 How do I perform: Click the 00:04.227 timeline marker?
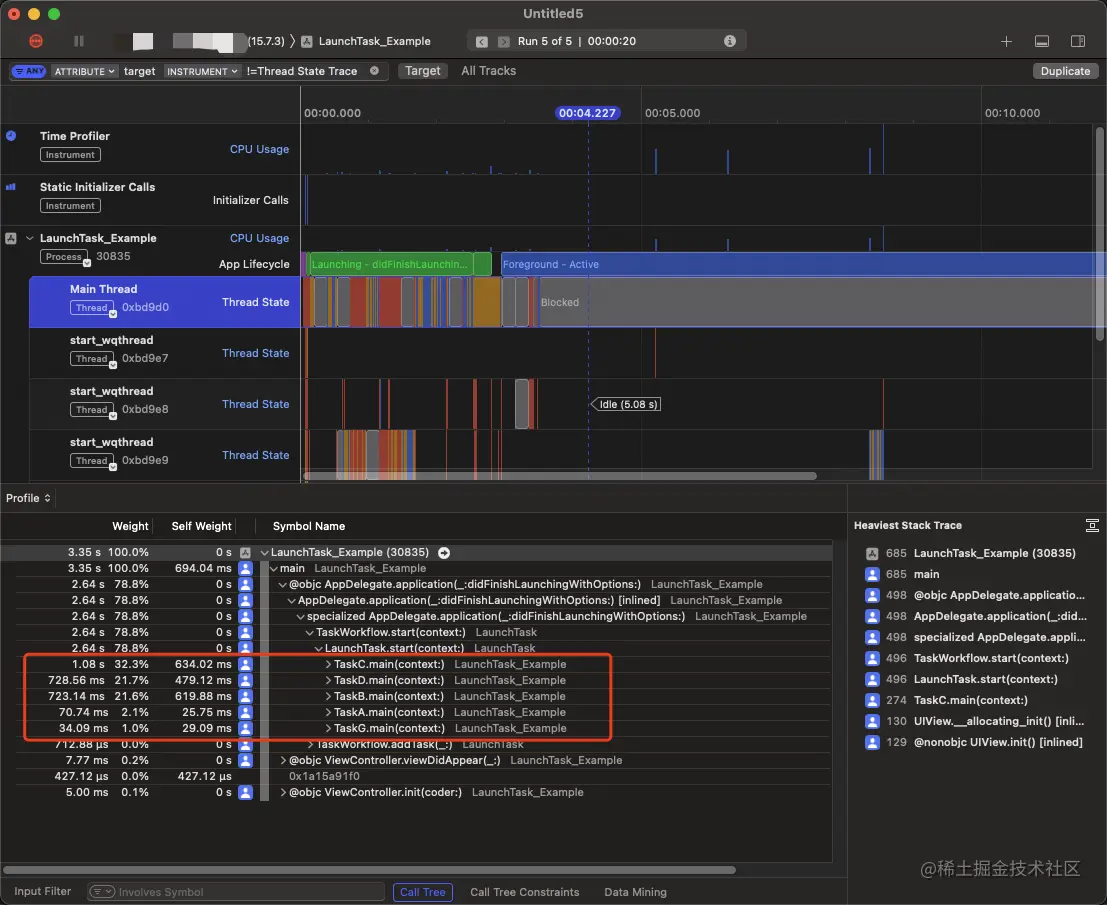(x=587, y=113)
